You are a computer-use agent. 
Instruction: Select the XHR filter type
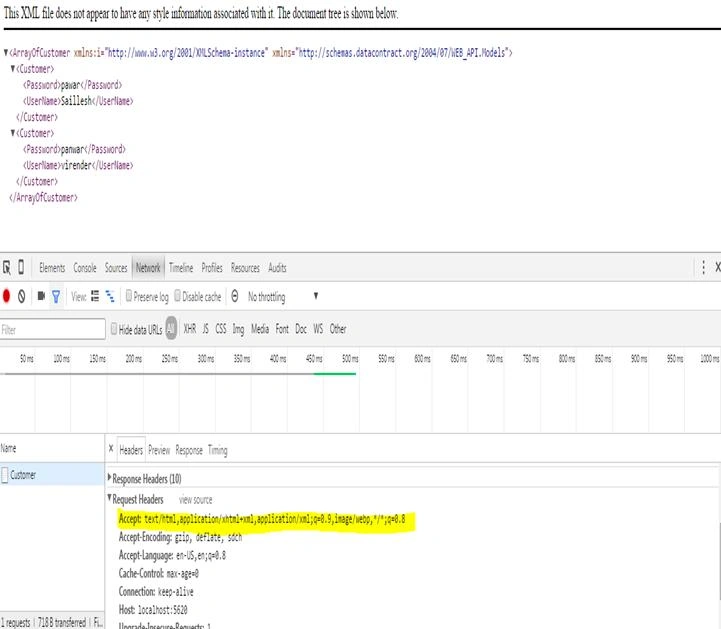(x=189, y=329)
